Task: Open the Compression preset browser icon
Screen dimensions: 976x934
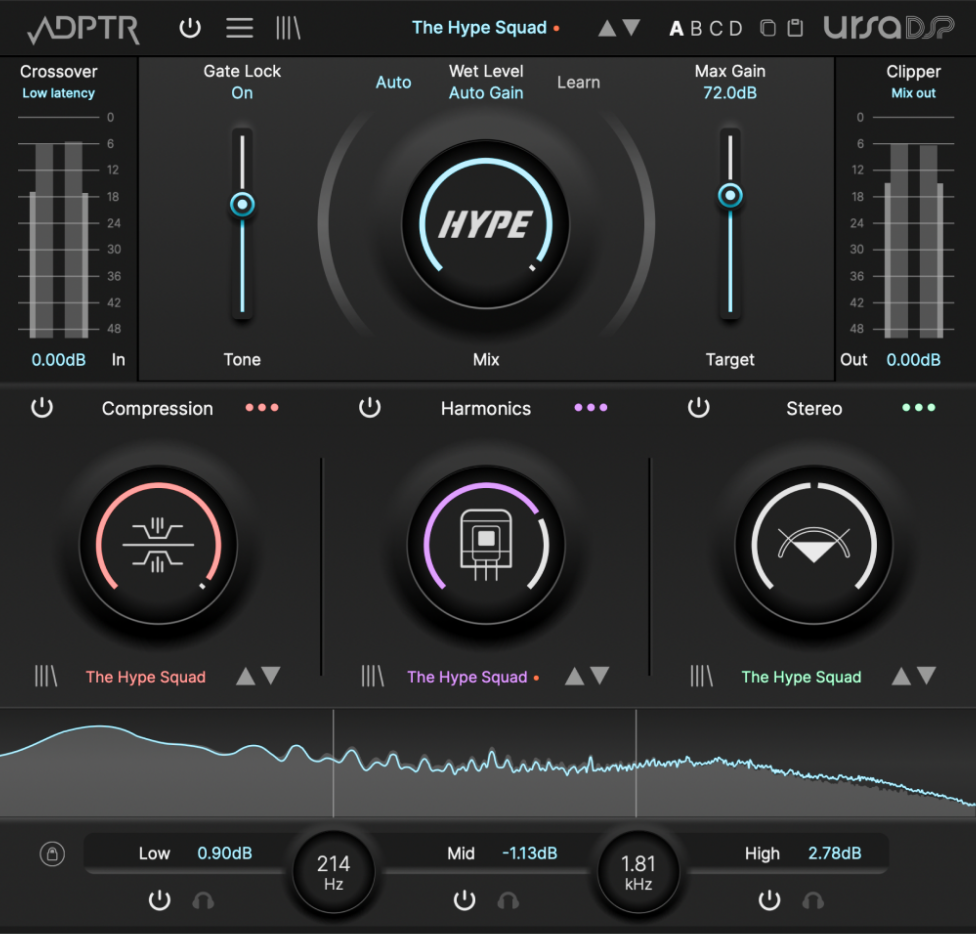Action: coord(46,676)
